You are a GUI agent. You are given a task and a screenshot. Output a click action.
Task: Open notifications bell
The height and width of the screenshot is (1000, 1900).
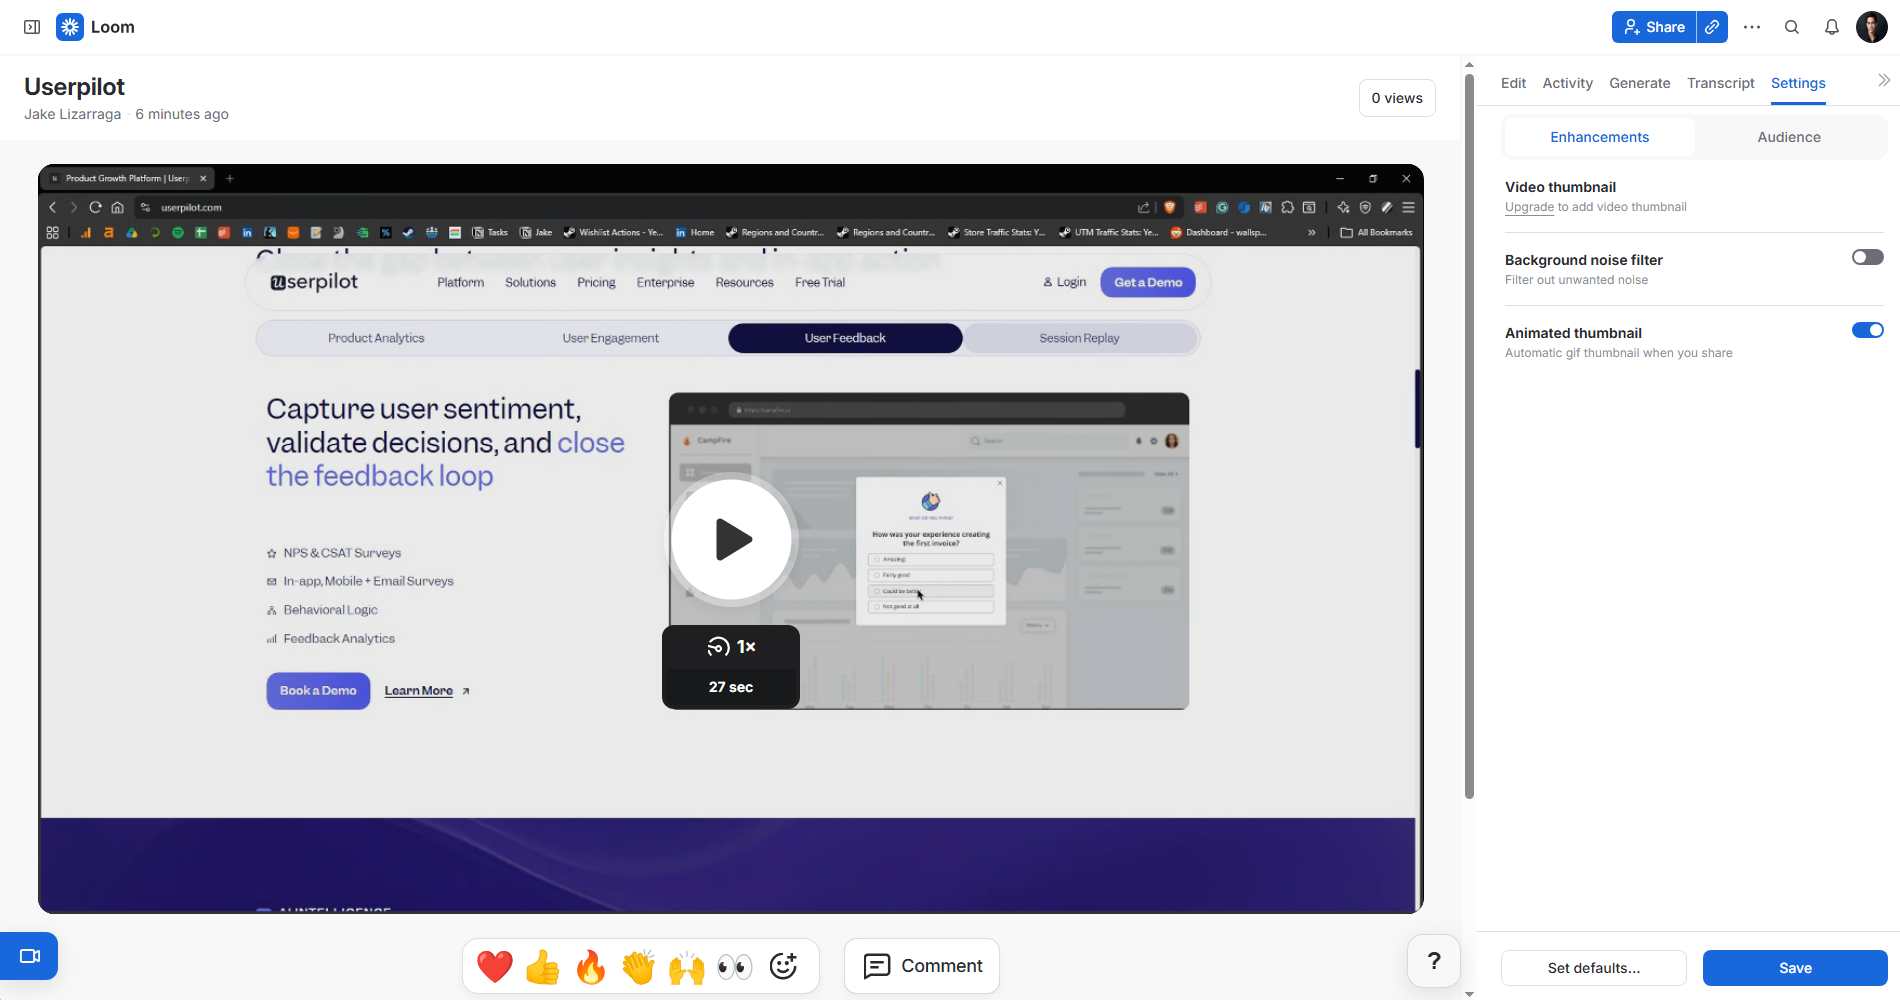[x=1832, y=27]
